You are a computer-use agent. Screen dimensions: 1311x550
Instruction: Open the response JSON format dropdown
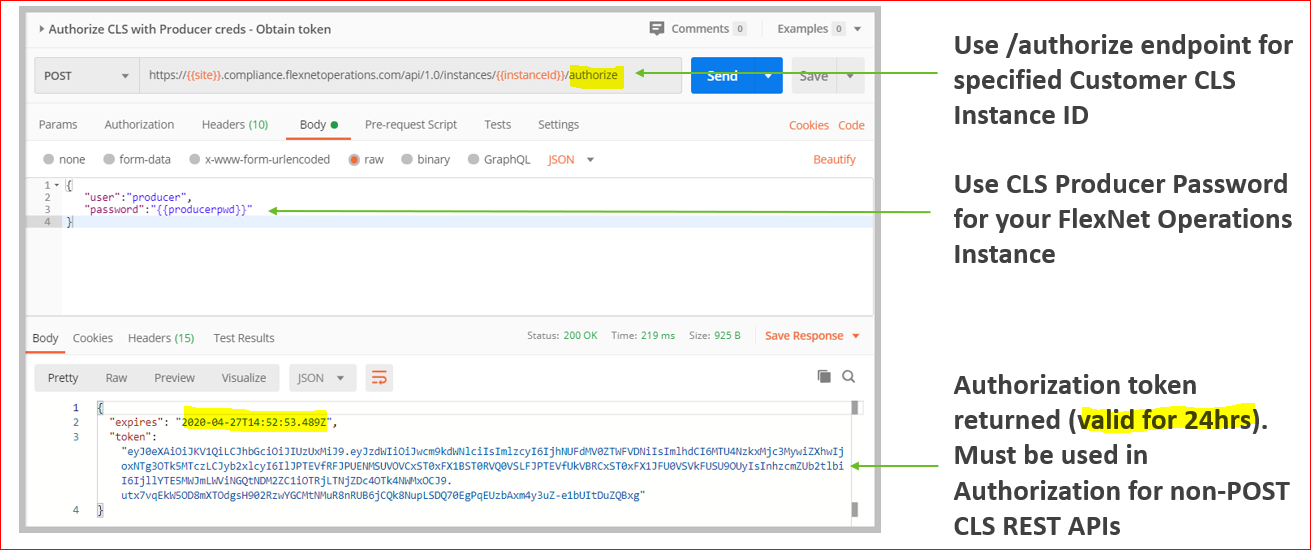322,378
